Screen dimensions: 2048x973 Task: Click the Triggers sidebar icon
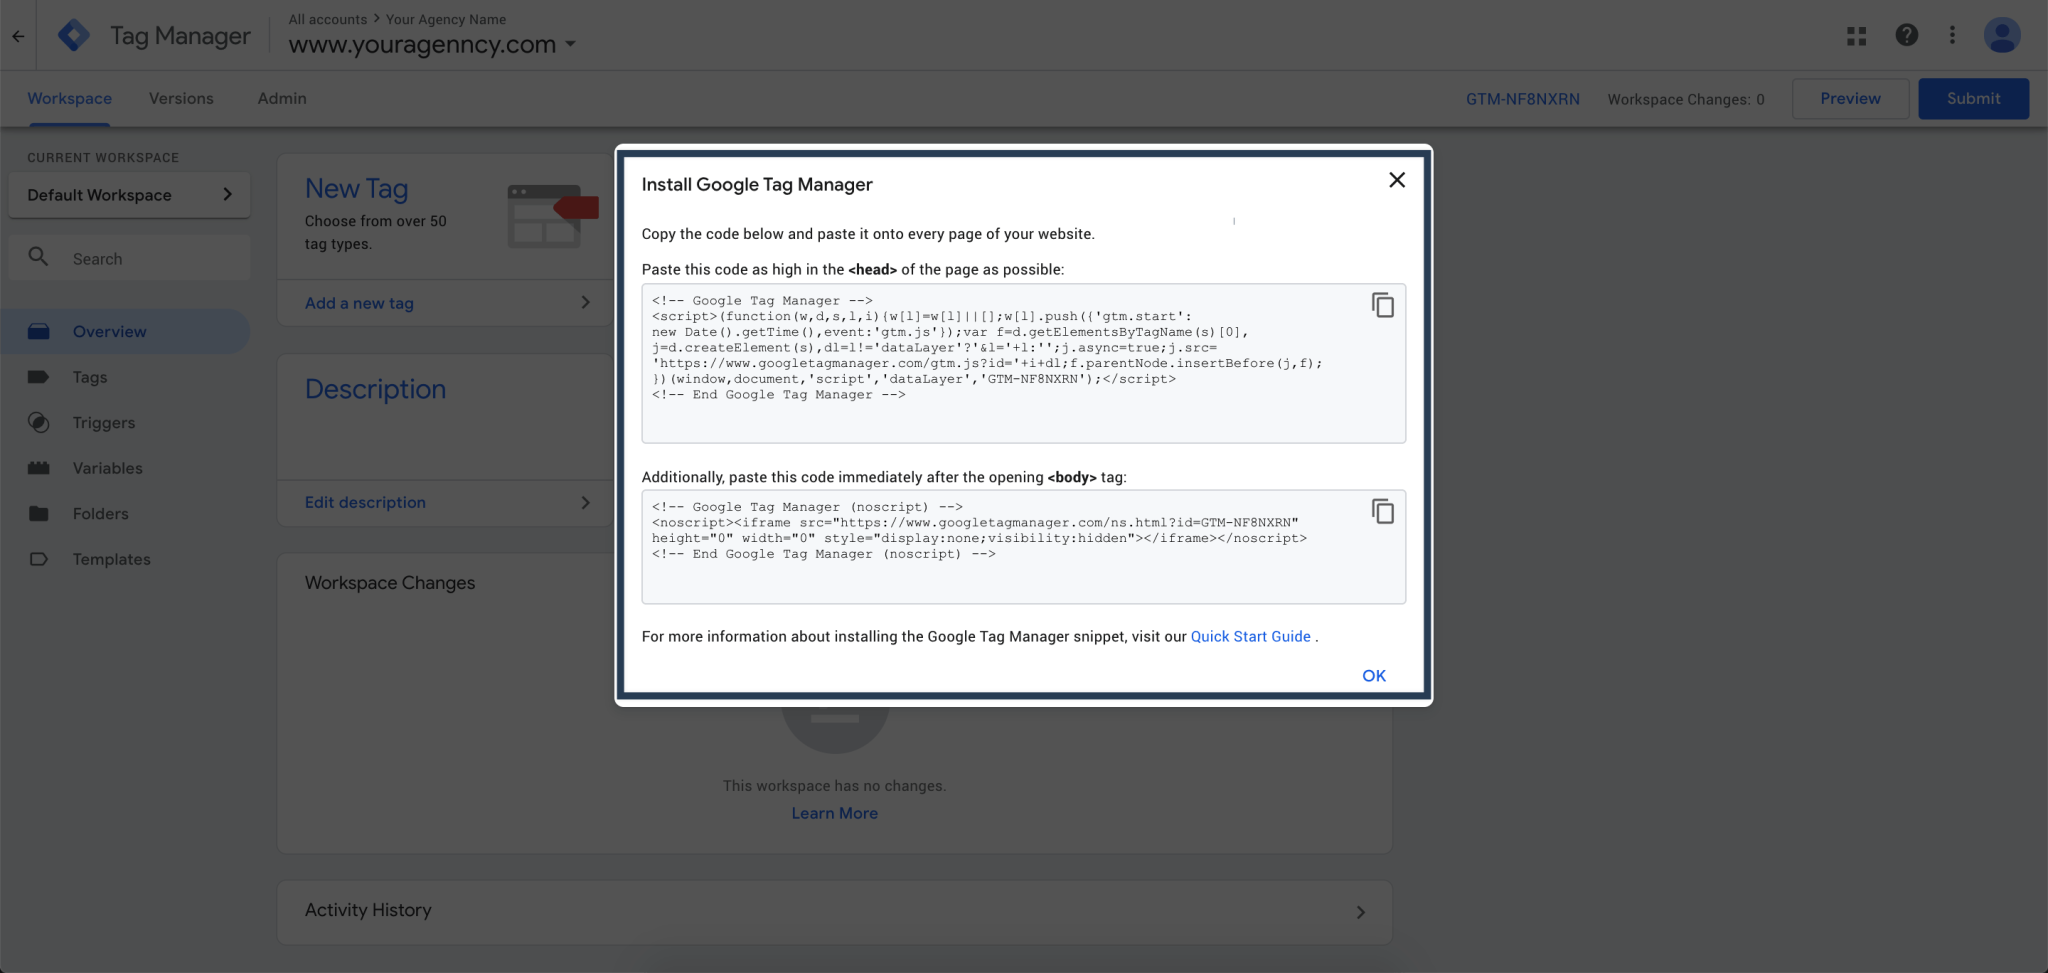pos(39,422)
